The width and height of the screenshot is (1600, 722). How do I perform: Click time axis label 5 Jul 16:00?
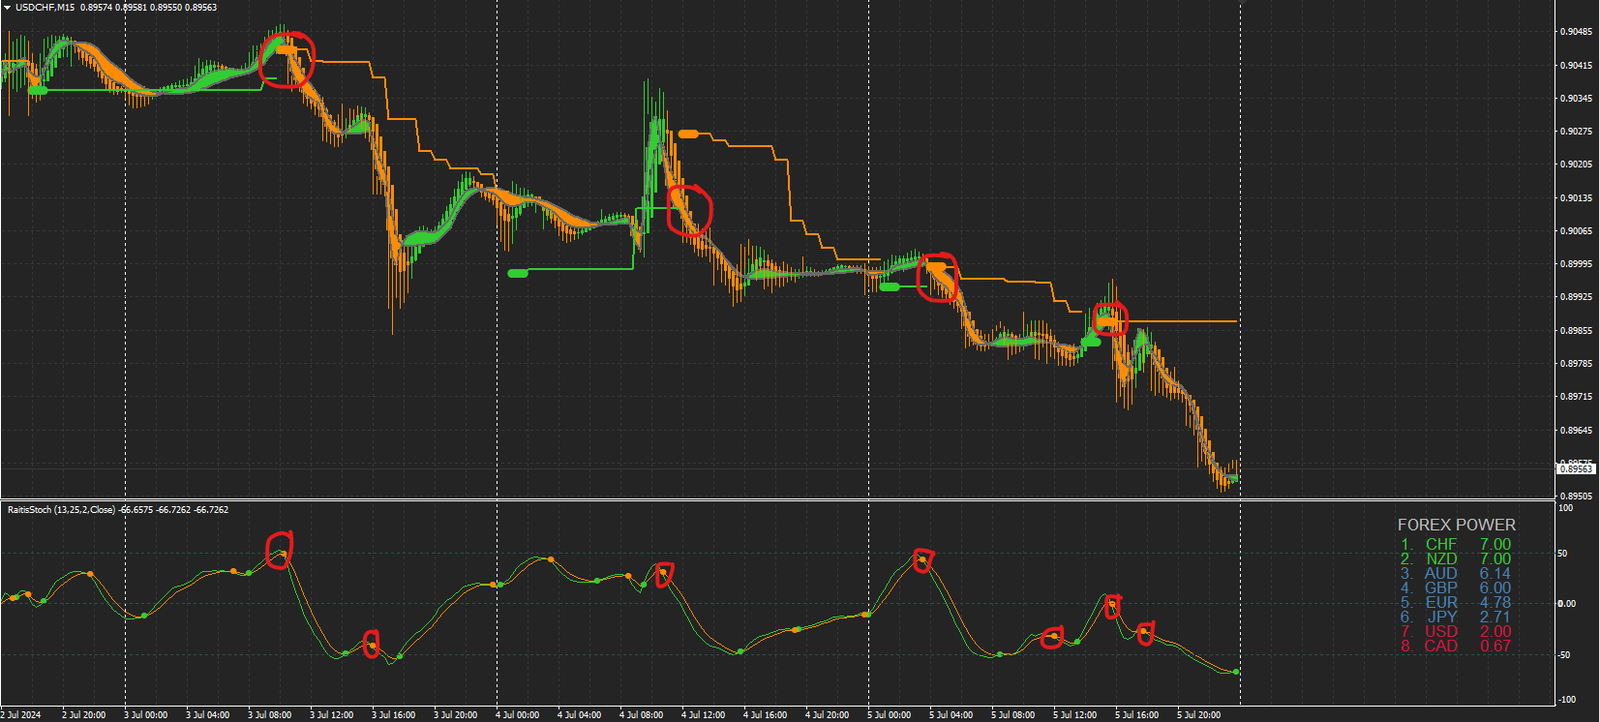coord(1138,715)
